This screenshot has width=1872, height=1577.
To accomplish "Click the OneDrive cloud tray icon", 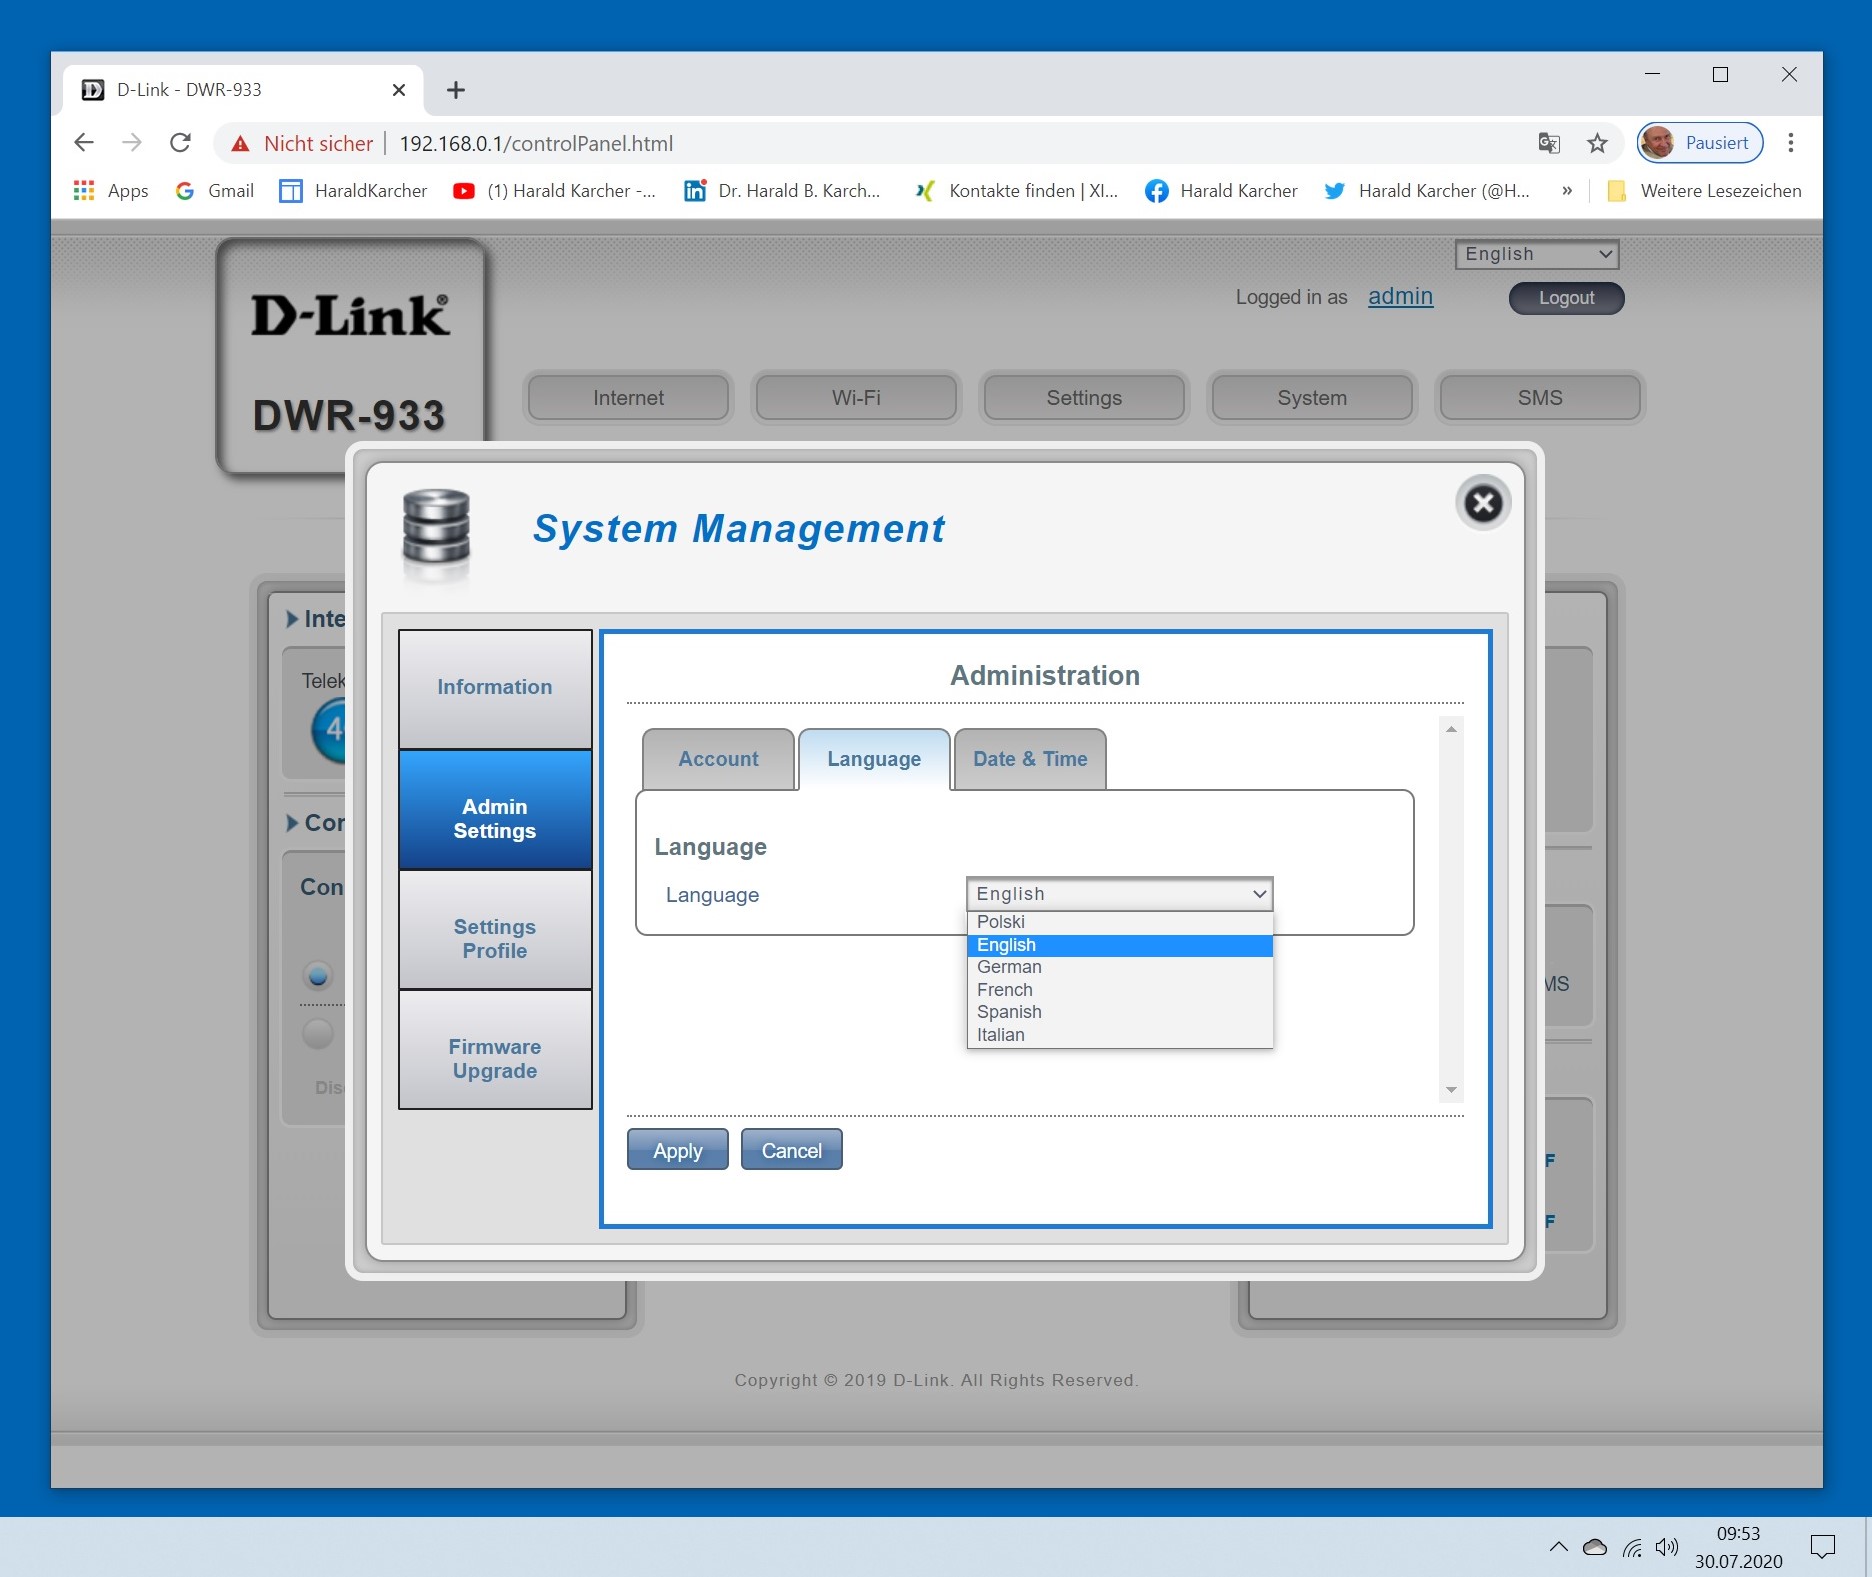I will [x=1595, y=1547].
